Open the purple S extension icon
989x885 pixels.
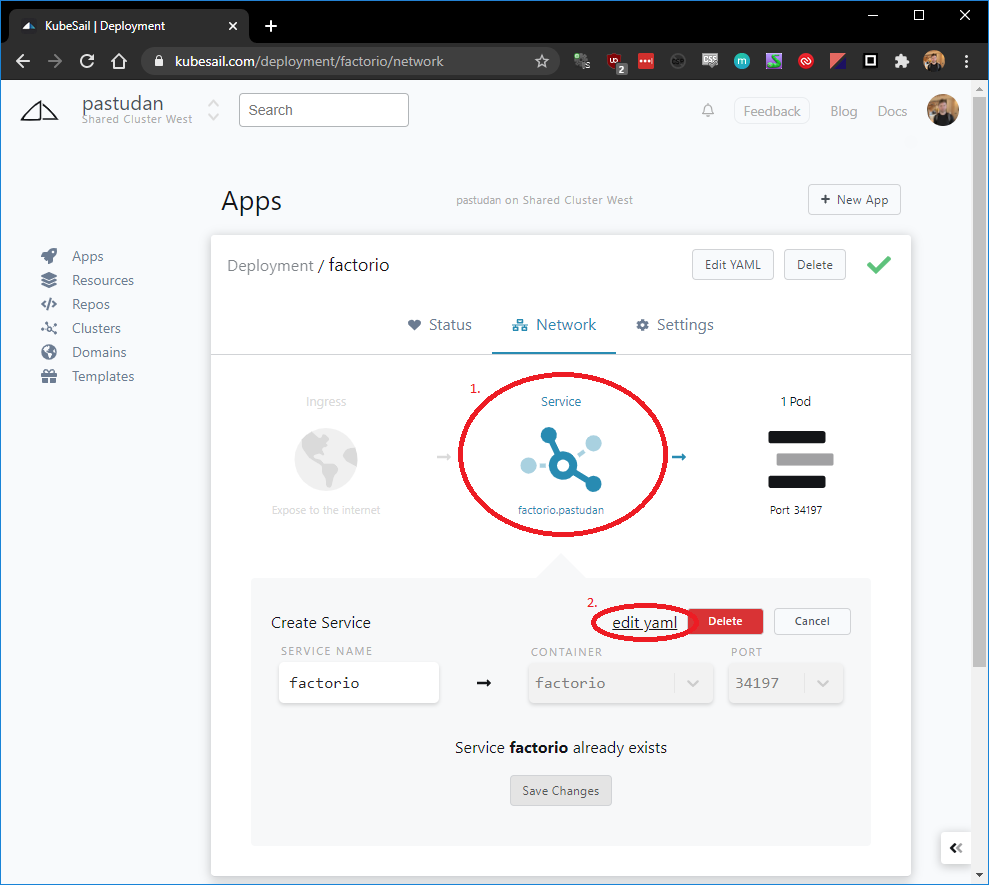(x=774, y=61)
